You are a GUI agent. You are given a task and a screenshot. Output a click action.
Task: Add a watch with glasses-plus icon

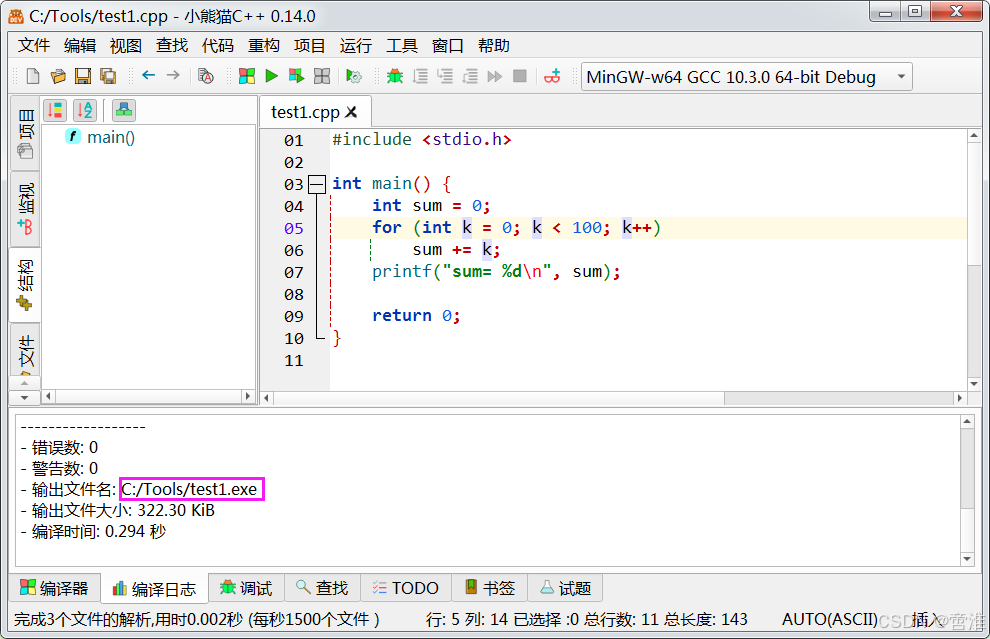[552, 76]
